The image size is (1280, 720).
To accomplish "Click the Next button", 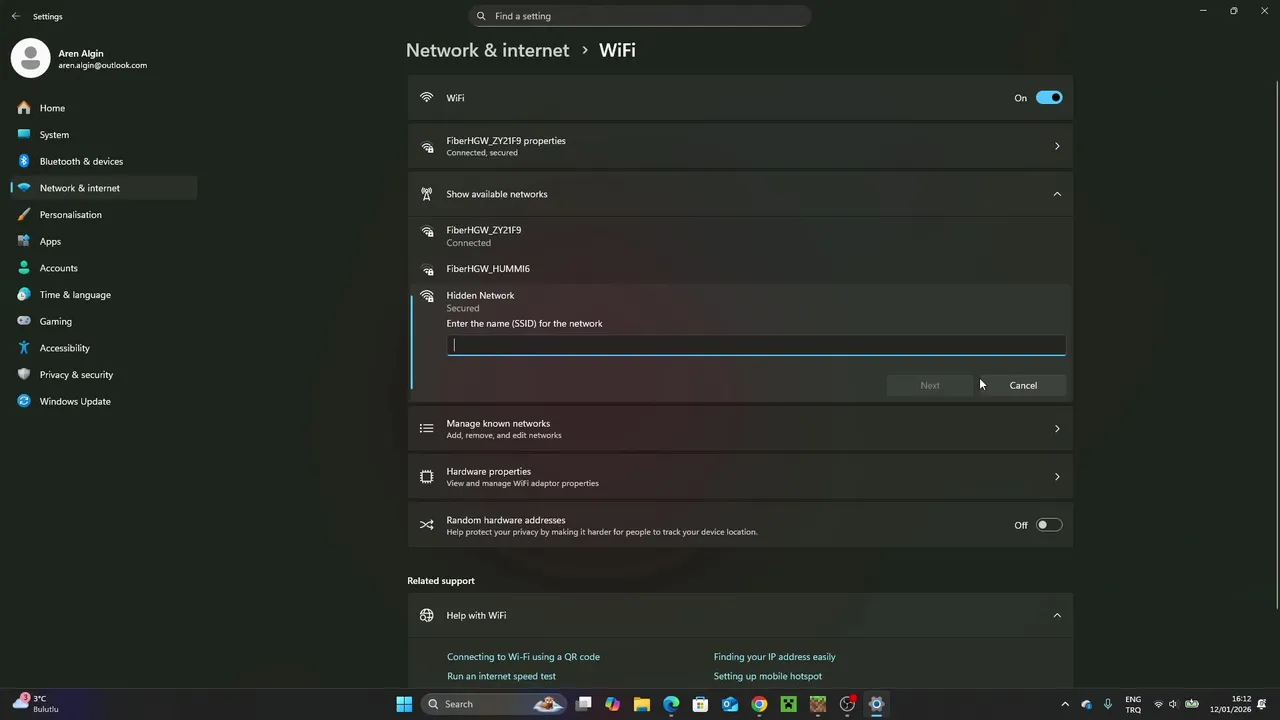I will 930,385.
